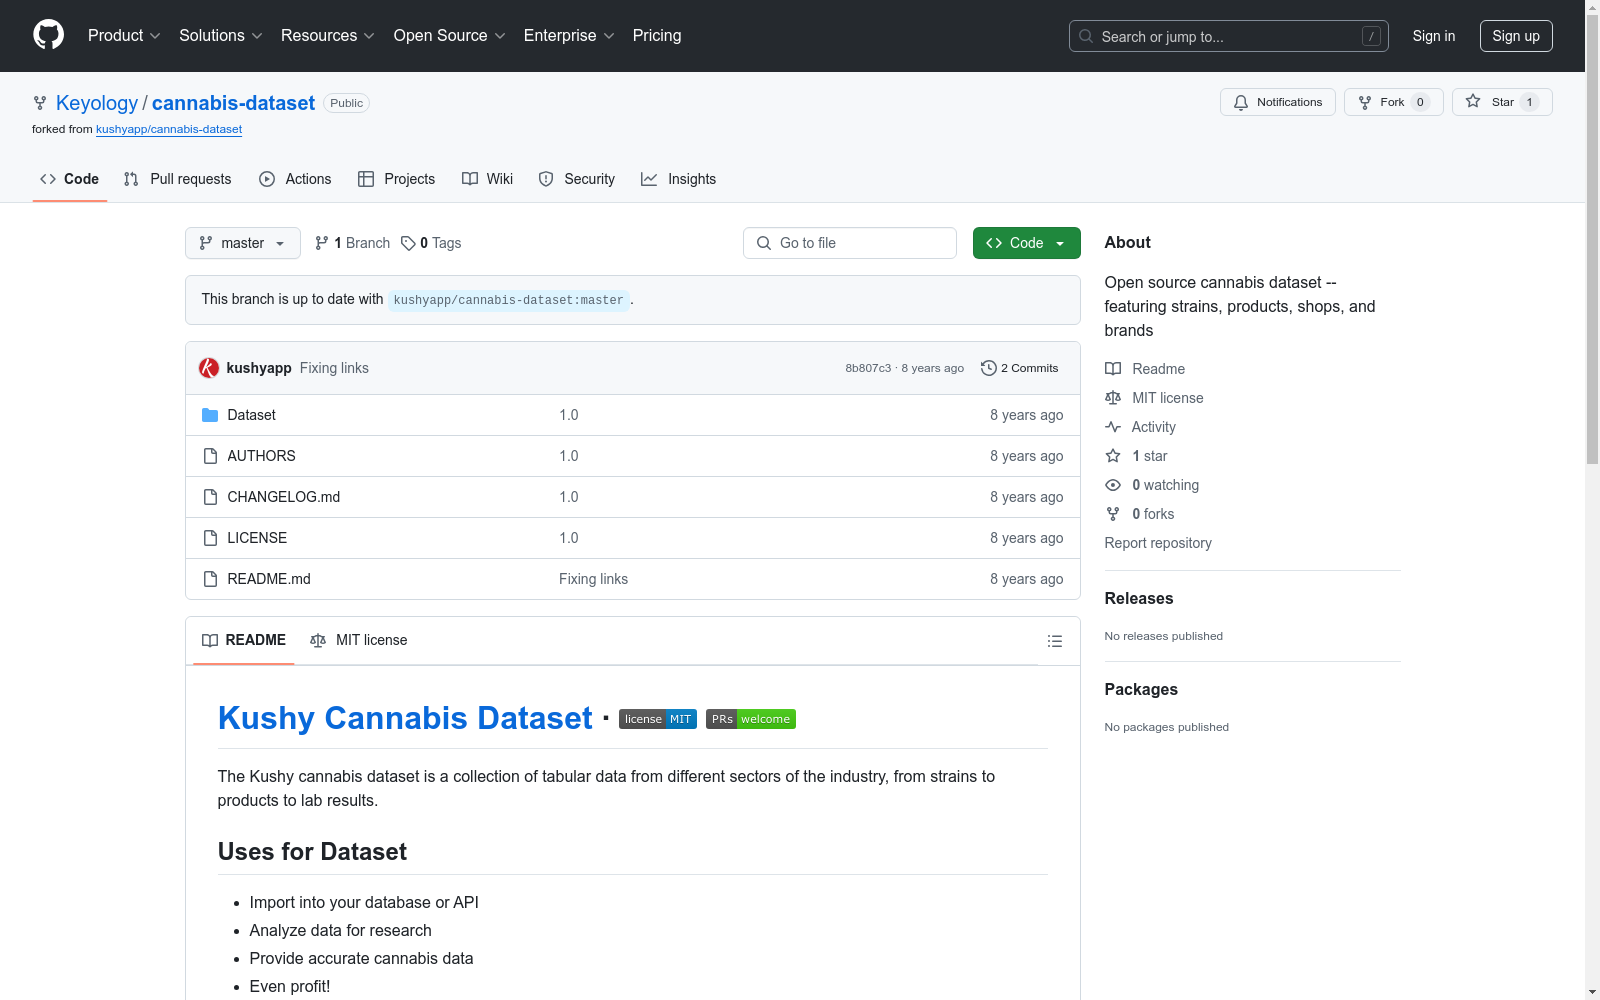Click the Go to file search field
Viewport: 1600px width, 1000px height.
click(850, 243)
